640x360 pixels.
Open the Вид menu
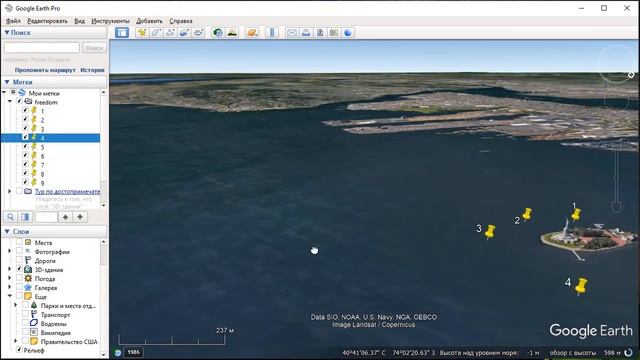80,21
